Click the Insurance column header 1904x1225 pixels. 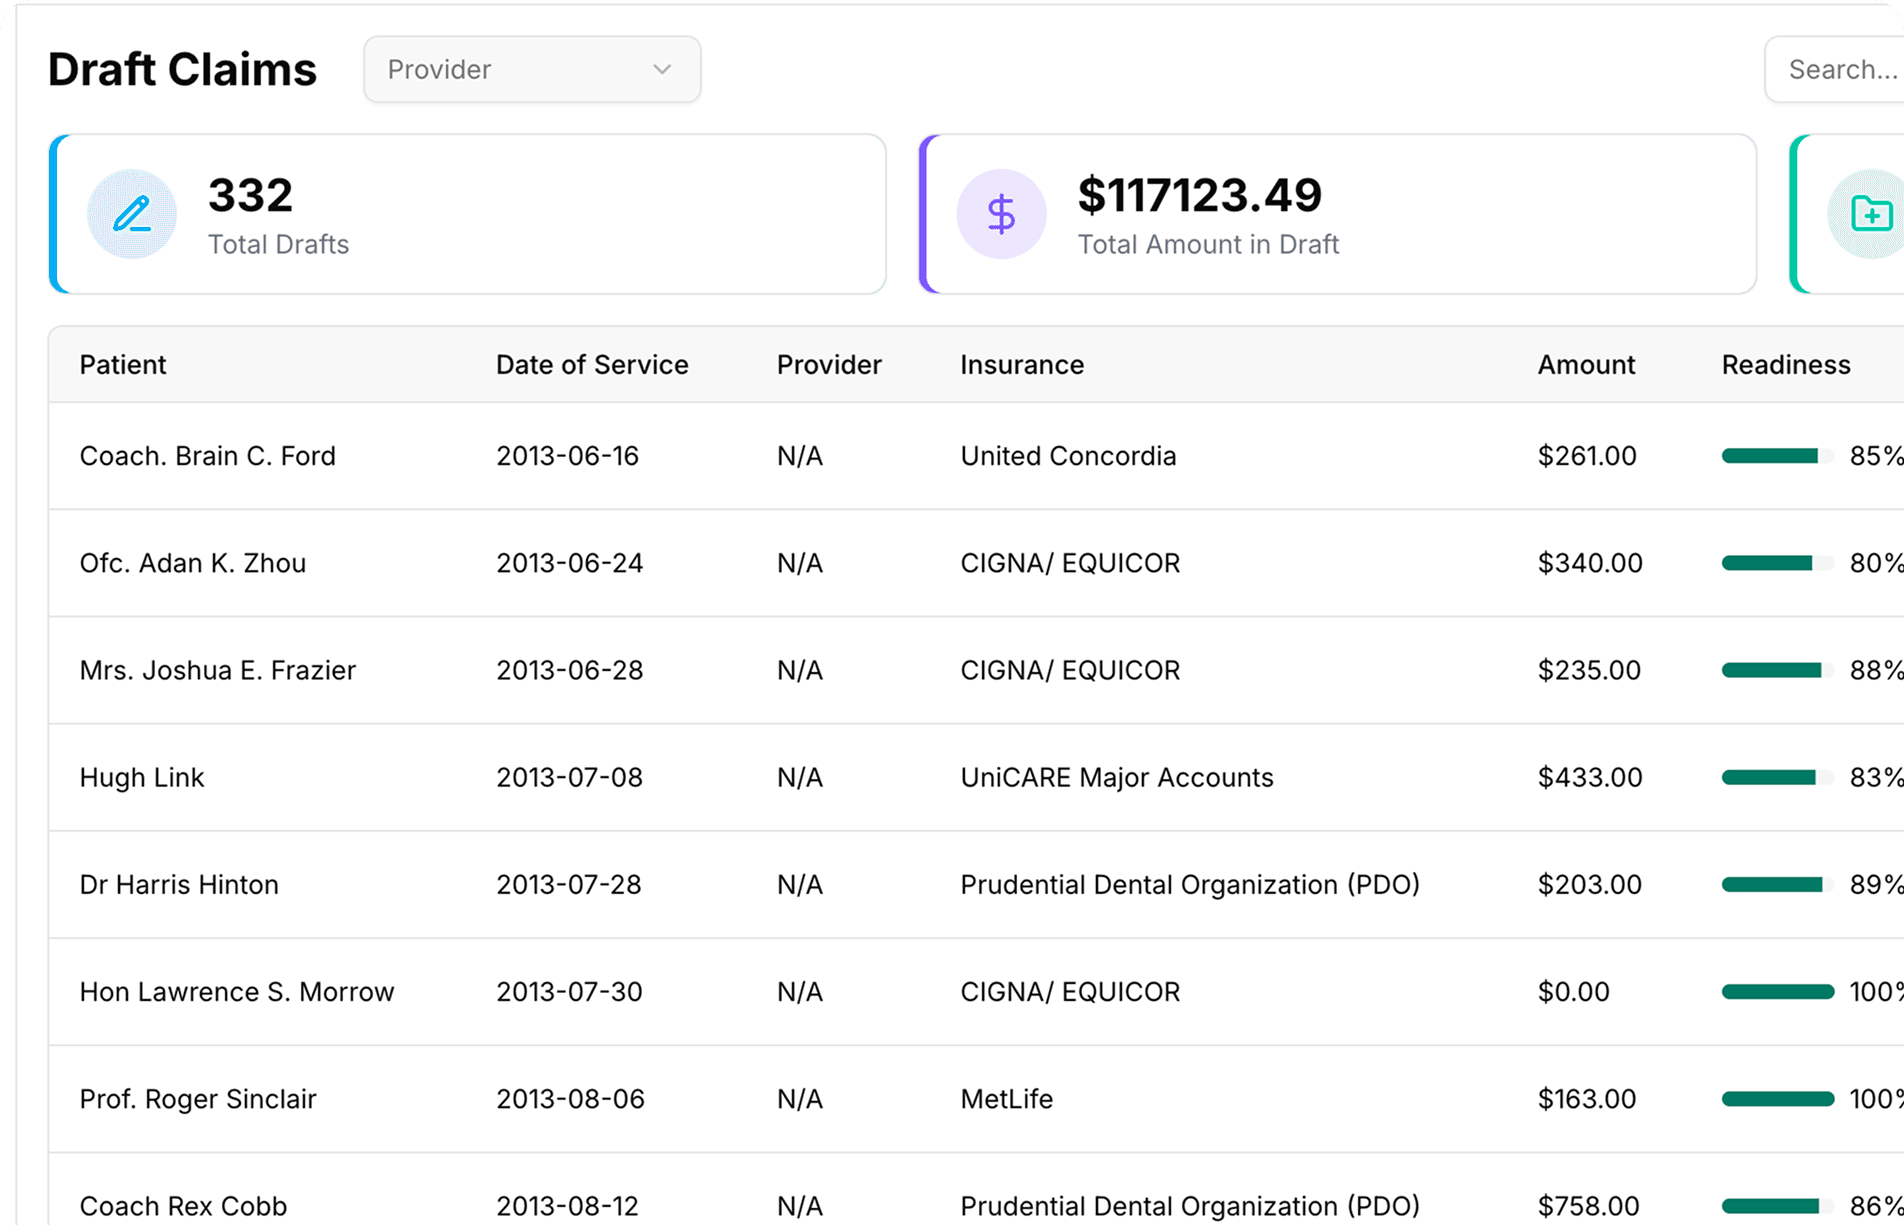click(1022, 365)
